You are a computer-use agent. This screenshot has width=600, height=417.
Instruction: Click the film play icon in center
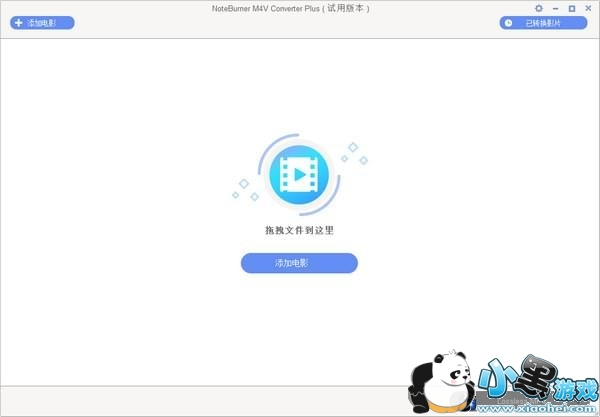click(x=299, y=175)
